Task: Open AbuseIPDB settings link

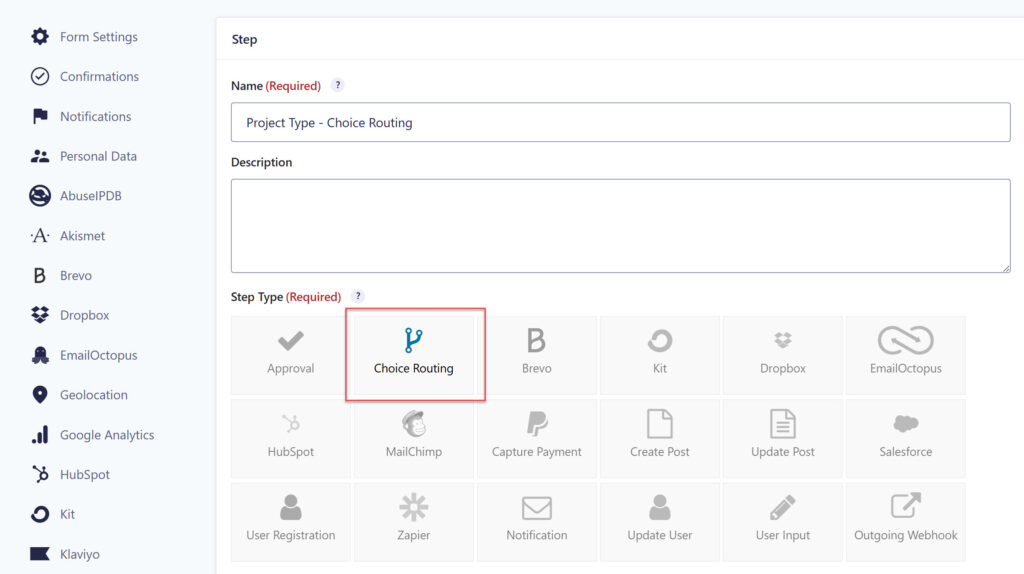Action: pyautogui.click(x=91, y=196)
